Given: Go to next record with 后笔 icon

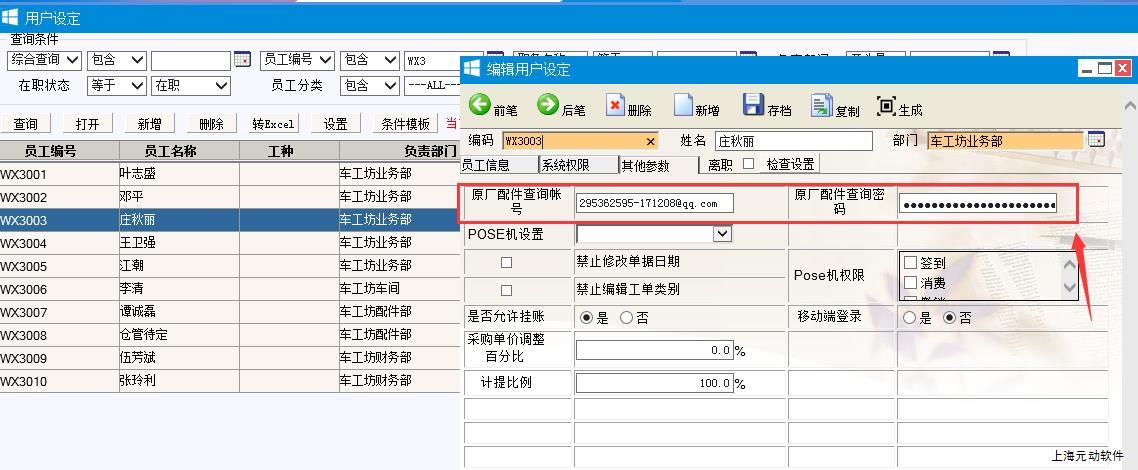Looking at the screenshot, I should click(548, 106).
